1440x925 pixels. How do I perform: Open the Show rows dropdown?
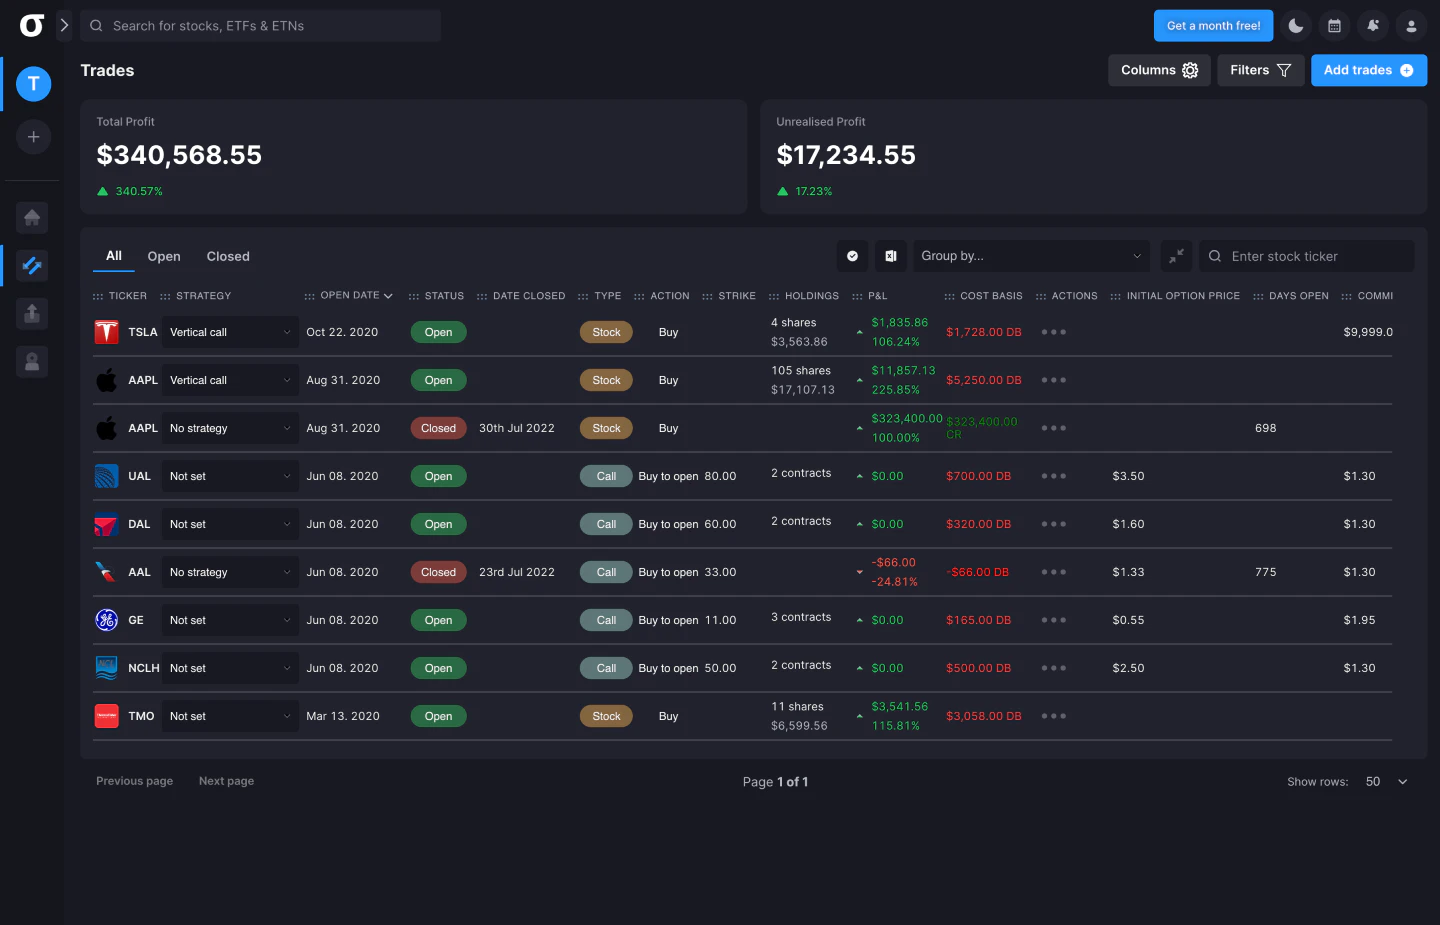pyautogui.click(x=1384, y=781)
